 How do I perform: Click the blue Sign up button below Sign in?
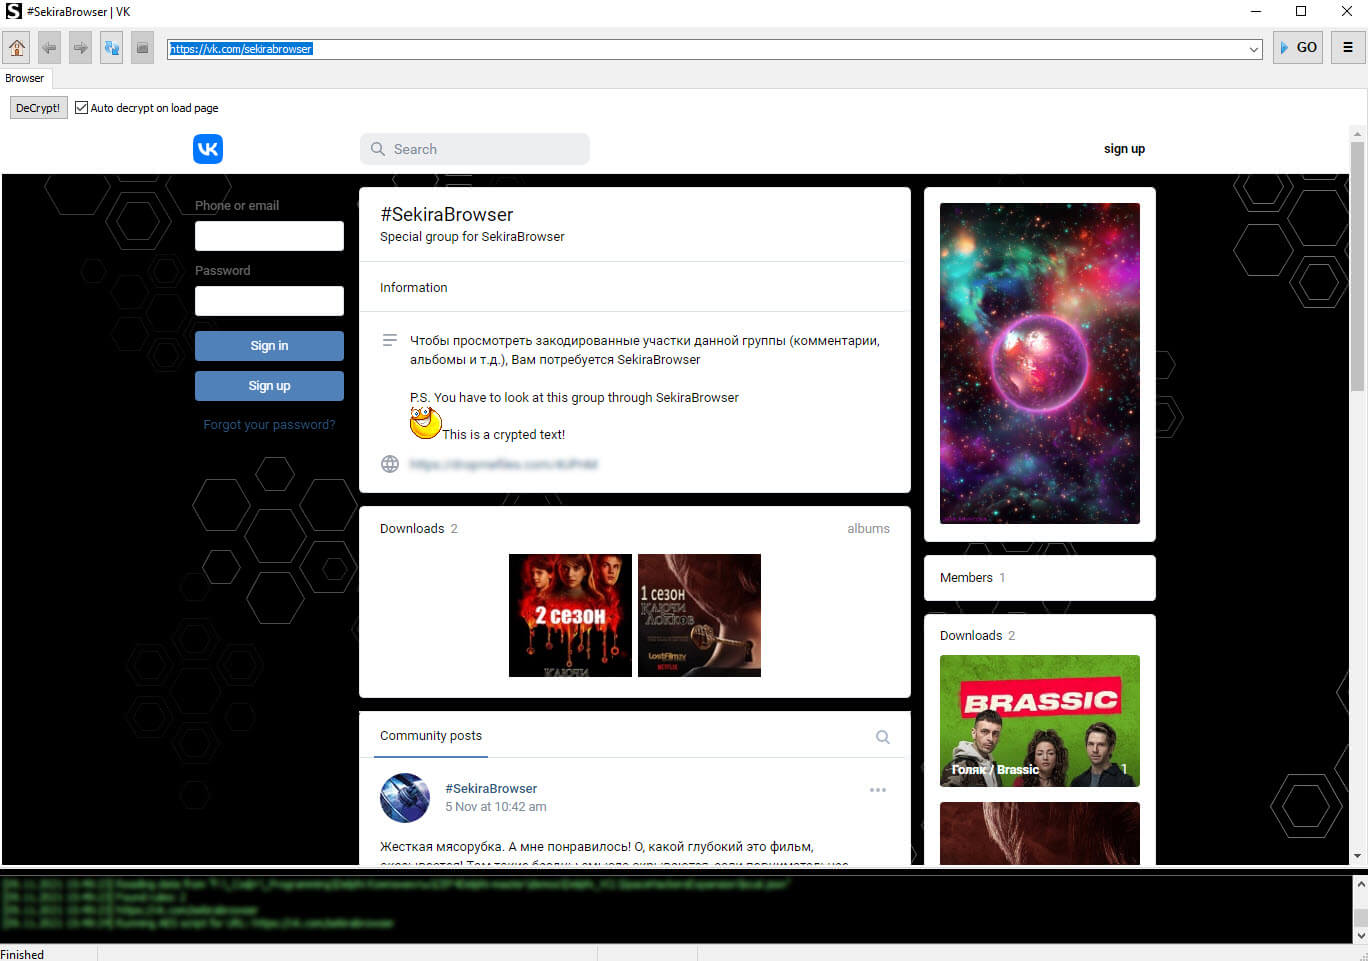pos(269,386)
